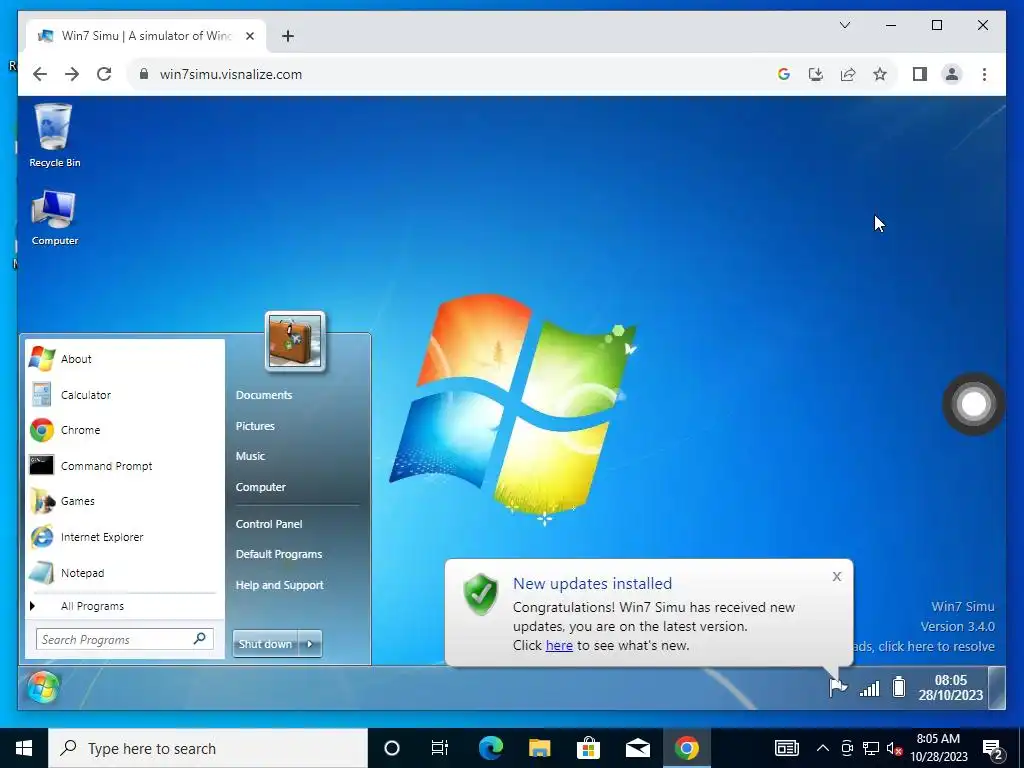Click the install app icon in address bar

[816, 74]
